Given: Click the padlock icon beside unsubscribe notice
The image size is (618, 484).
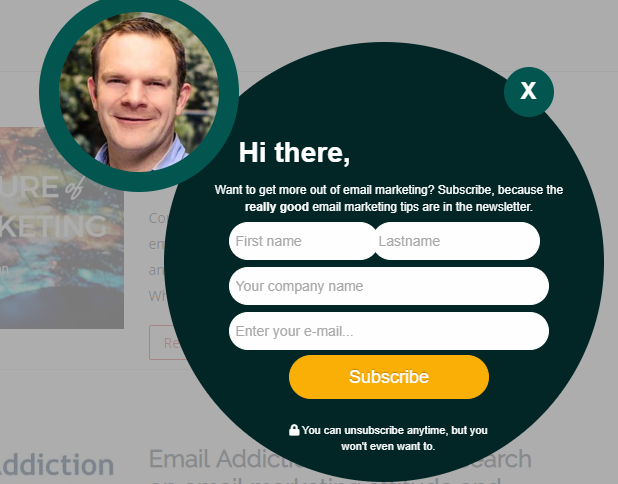Looking at the screenshot, I should 294,430.
